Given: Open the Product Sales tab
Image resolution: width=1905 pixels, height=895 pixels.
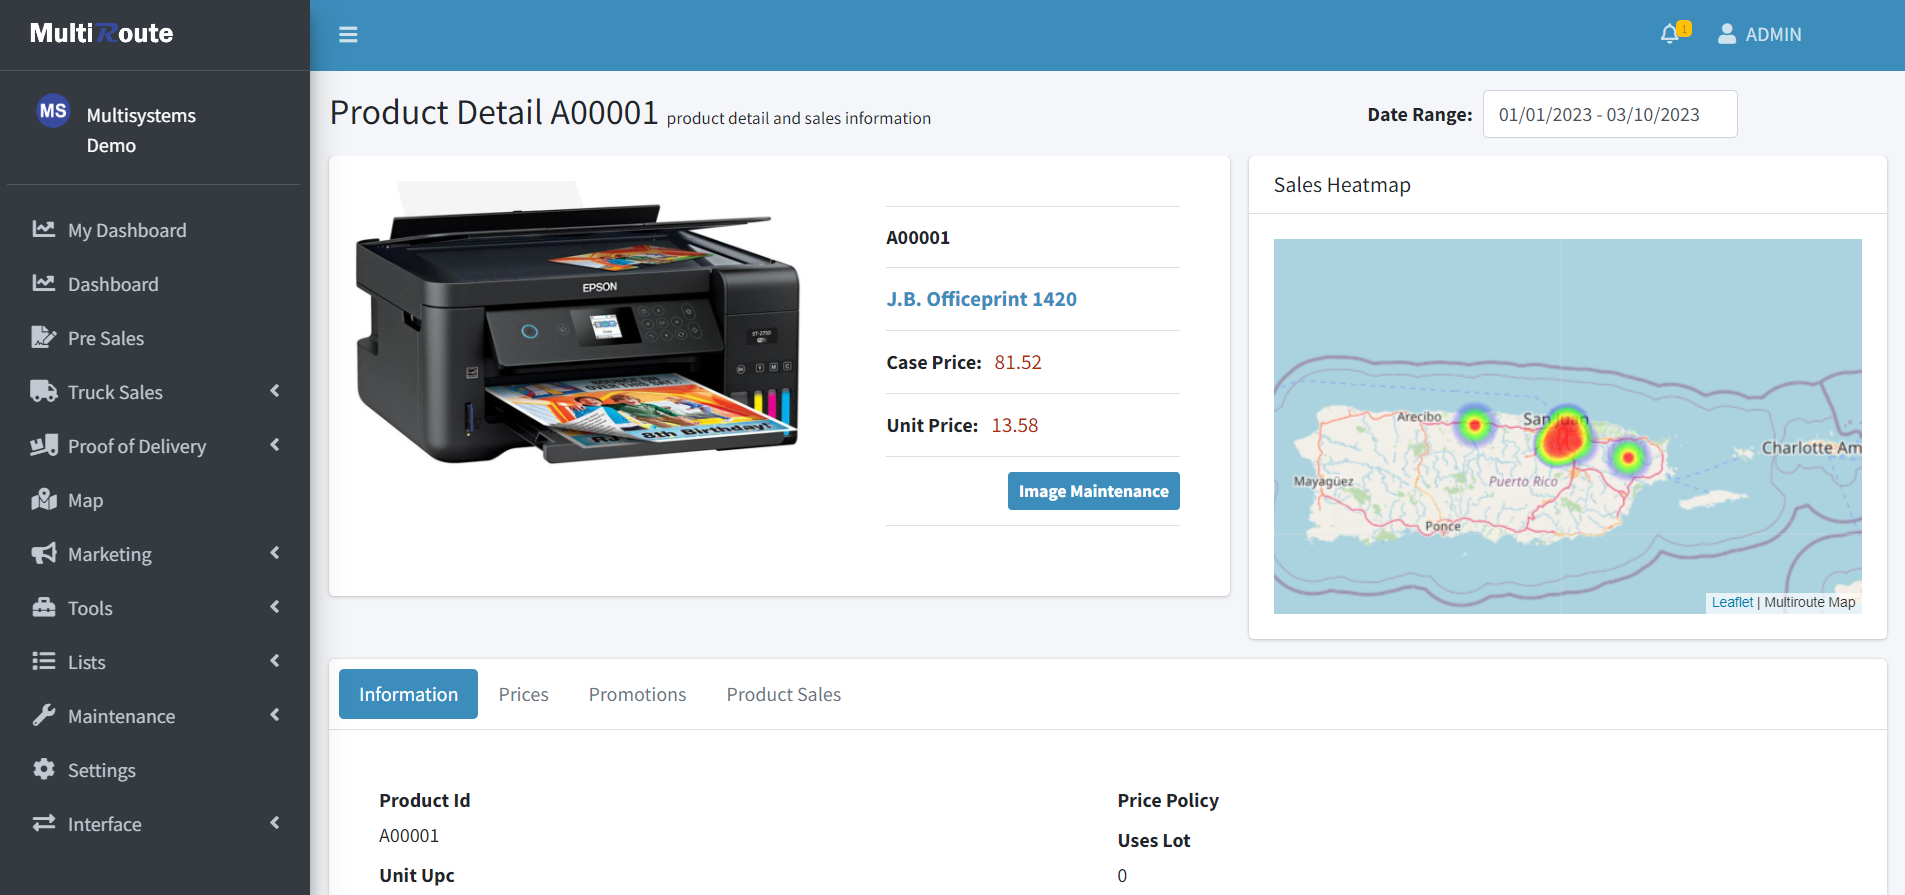Looking at the screenshot, I should (783, 694).
